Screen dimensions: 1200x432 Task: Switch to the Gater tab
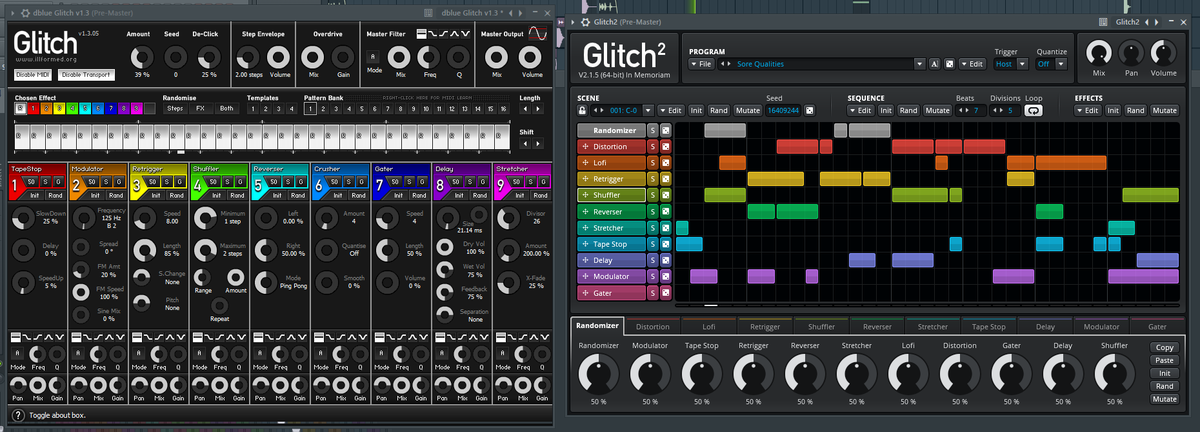click(x=1157, y=326)
